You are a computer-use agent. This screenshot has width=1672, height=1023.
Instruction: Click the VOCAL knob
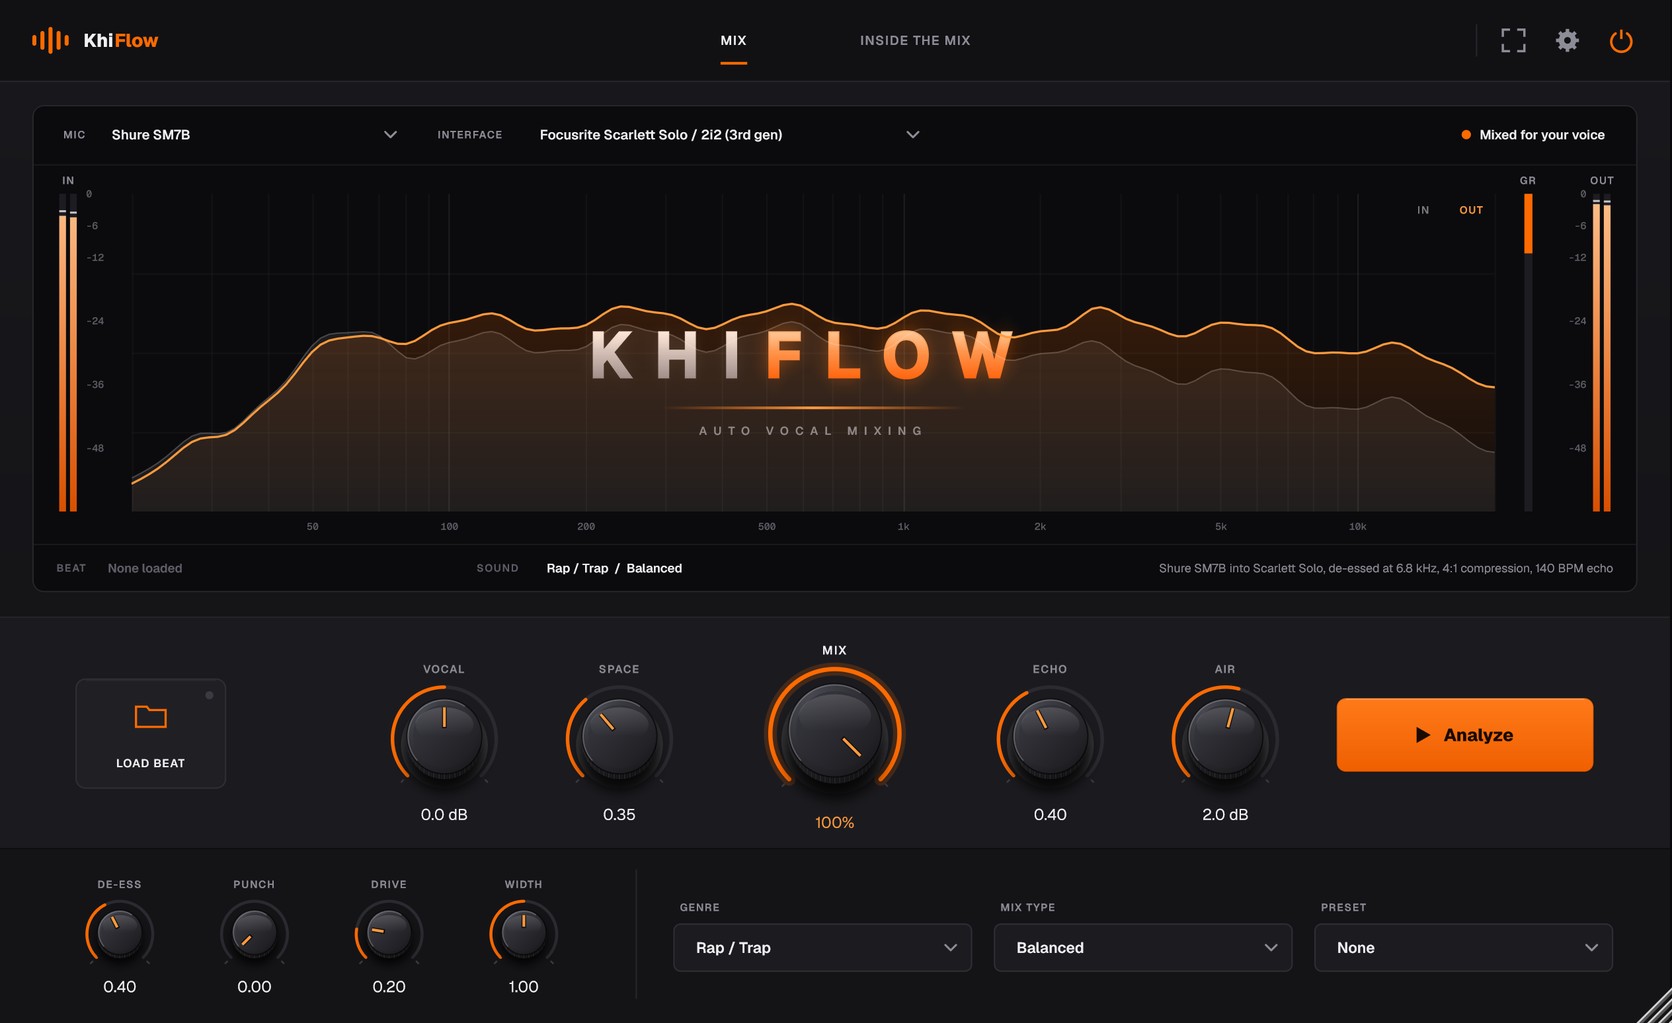(444, 738)
